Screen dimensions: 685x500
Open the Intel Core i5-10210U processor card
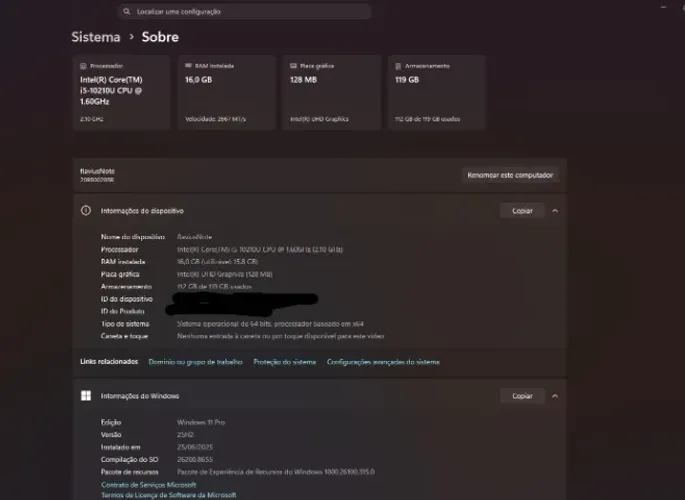pos(121,93)
